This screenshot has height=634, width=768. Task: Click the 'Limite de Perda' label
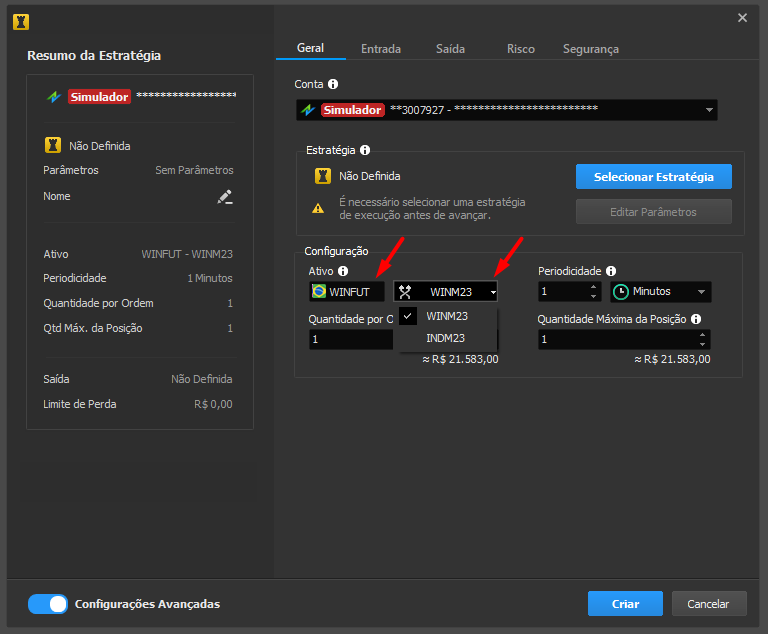[80, 404]
